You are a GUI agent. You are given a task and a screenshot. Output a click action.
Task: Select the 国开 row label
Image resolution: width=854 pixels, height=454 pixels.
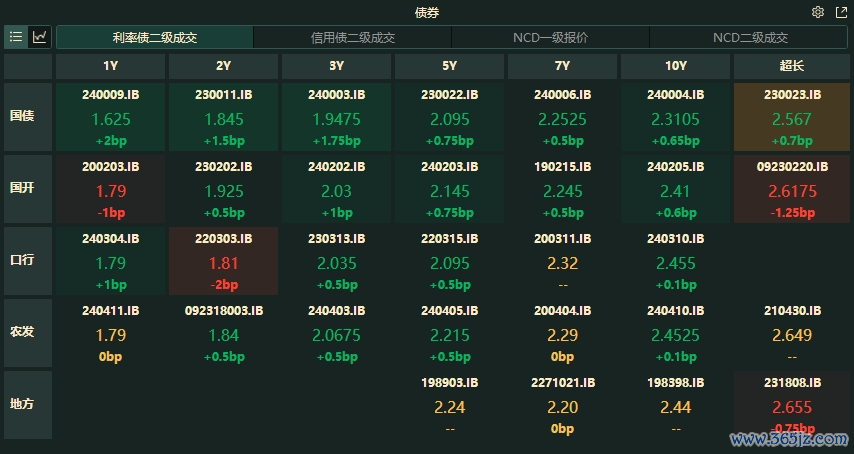23,188
